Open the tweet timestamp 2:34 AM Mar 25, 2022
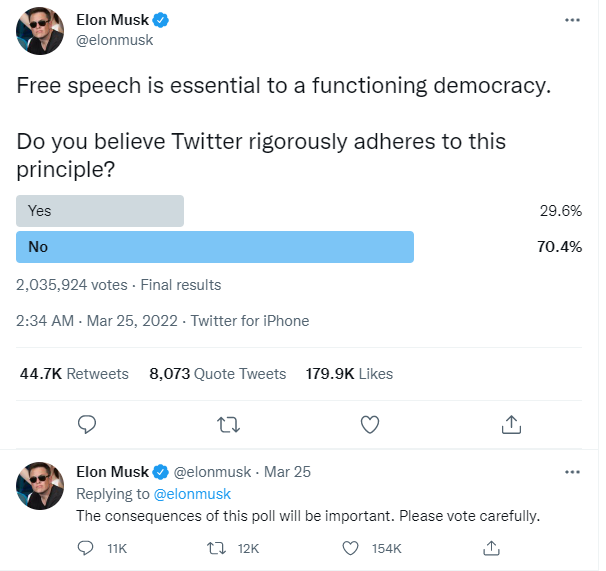Screen dimensions: 606x571 (x=96, y=321)
